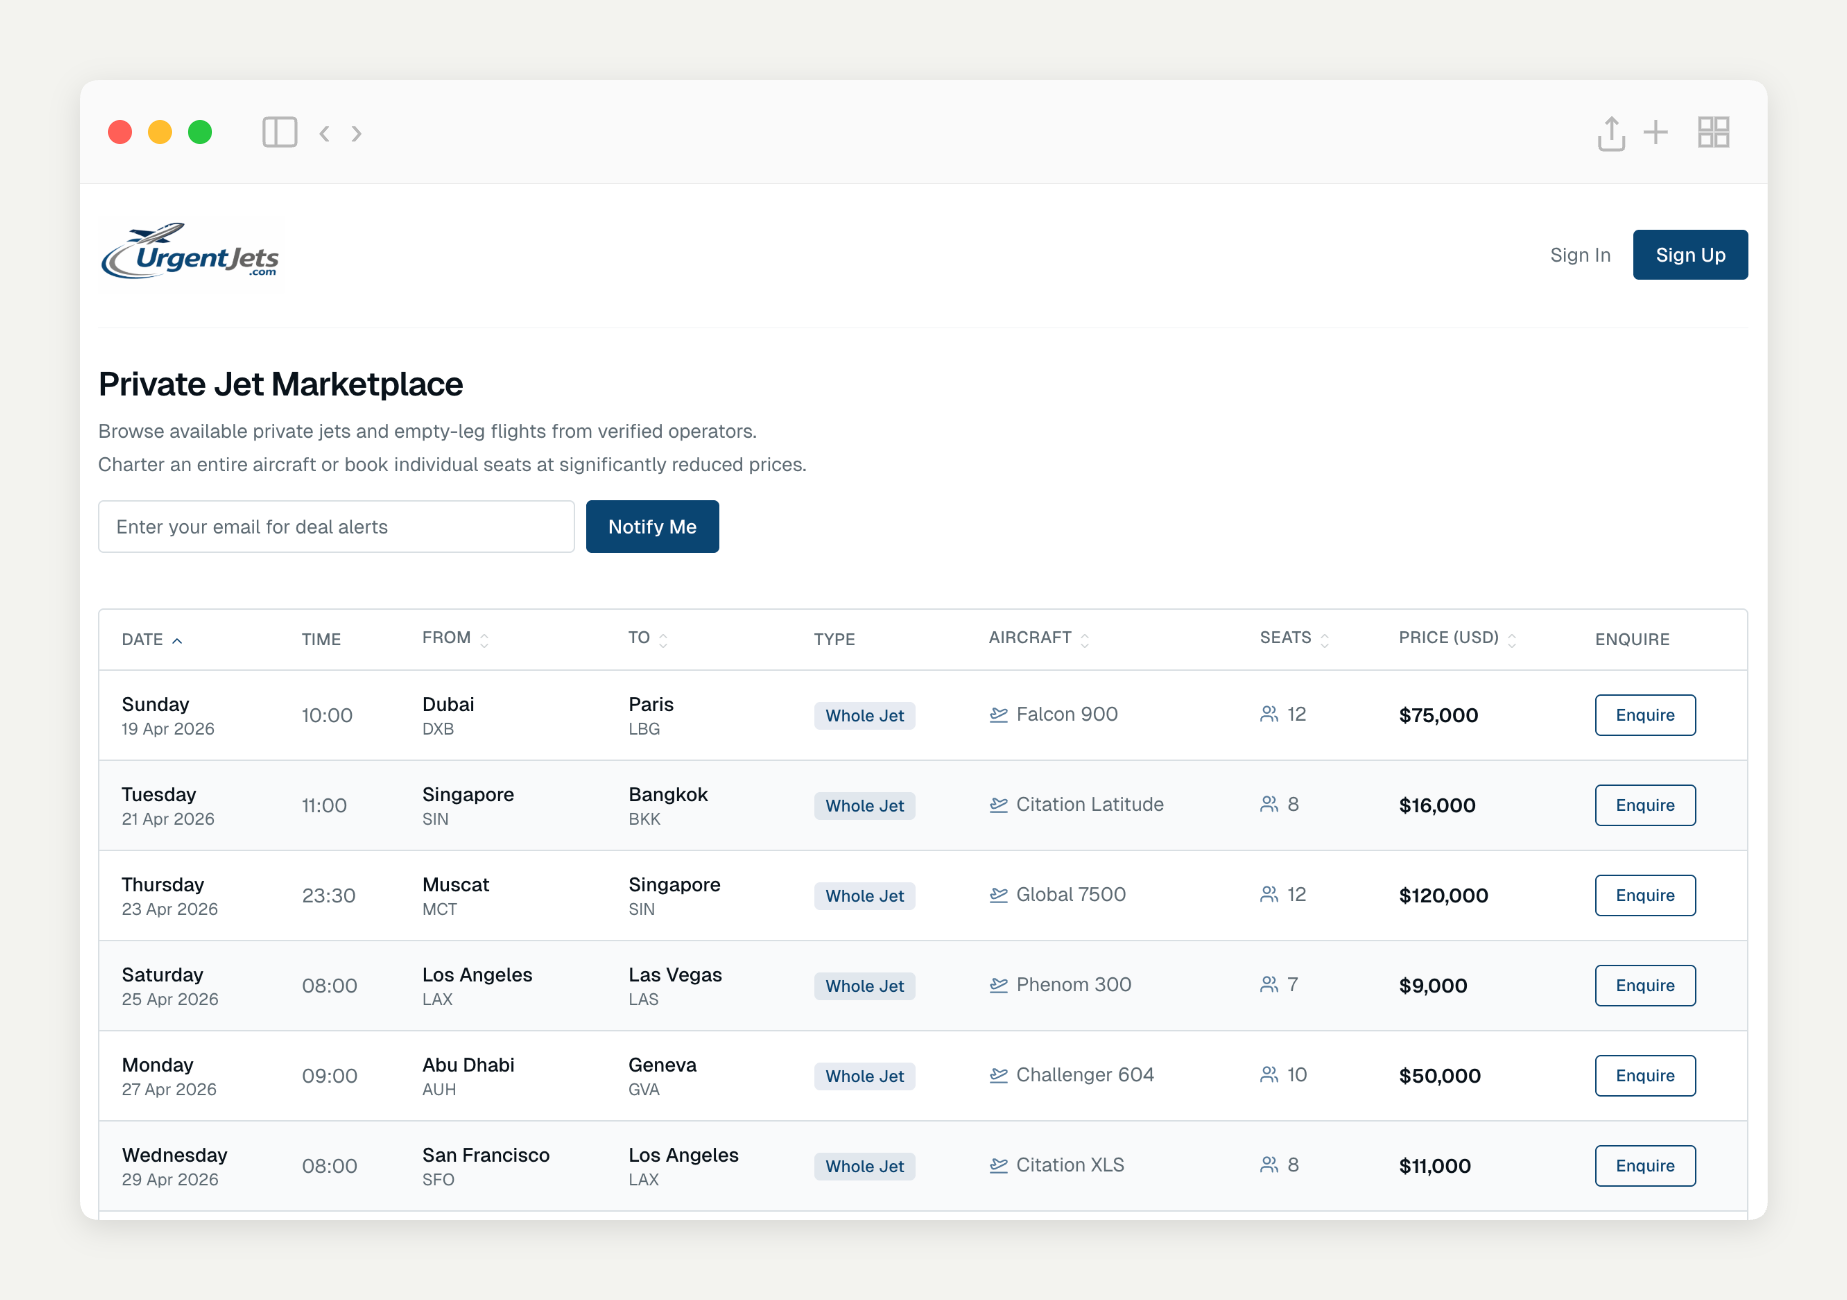Open a new tab with plus icon
This screenshot has height=1300, width=1847.
(x=1656, y=132)
